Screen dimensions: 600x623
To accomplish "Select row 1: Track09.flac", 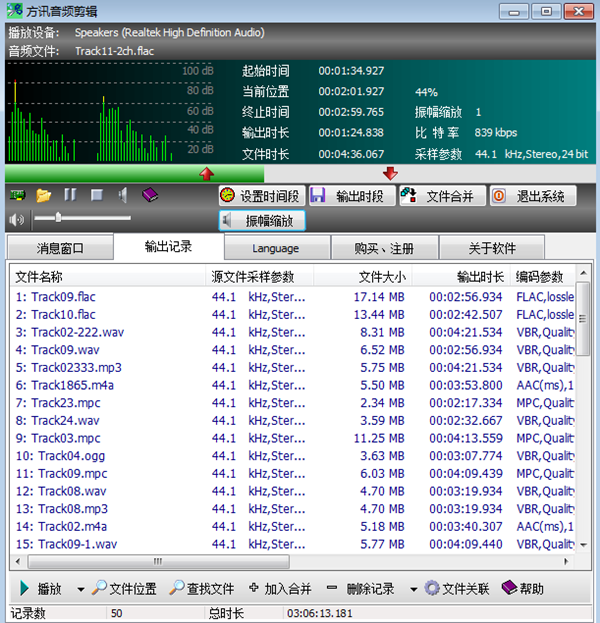I will [x=292, y=297].
